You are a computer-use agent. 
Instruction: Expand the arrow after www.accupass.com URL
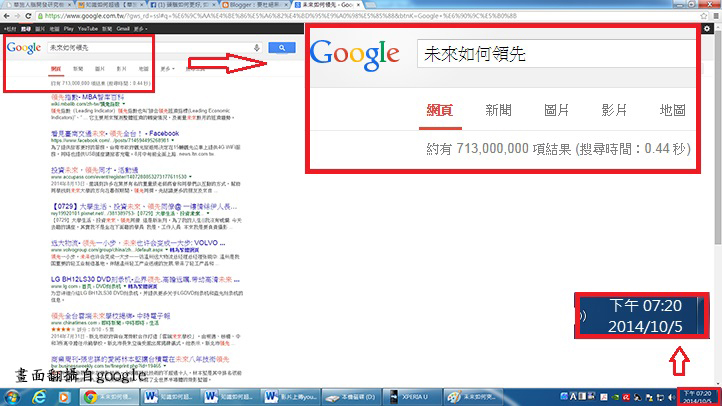[190, 177]
